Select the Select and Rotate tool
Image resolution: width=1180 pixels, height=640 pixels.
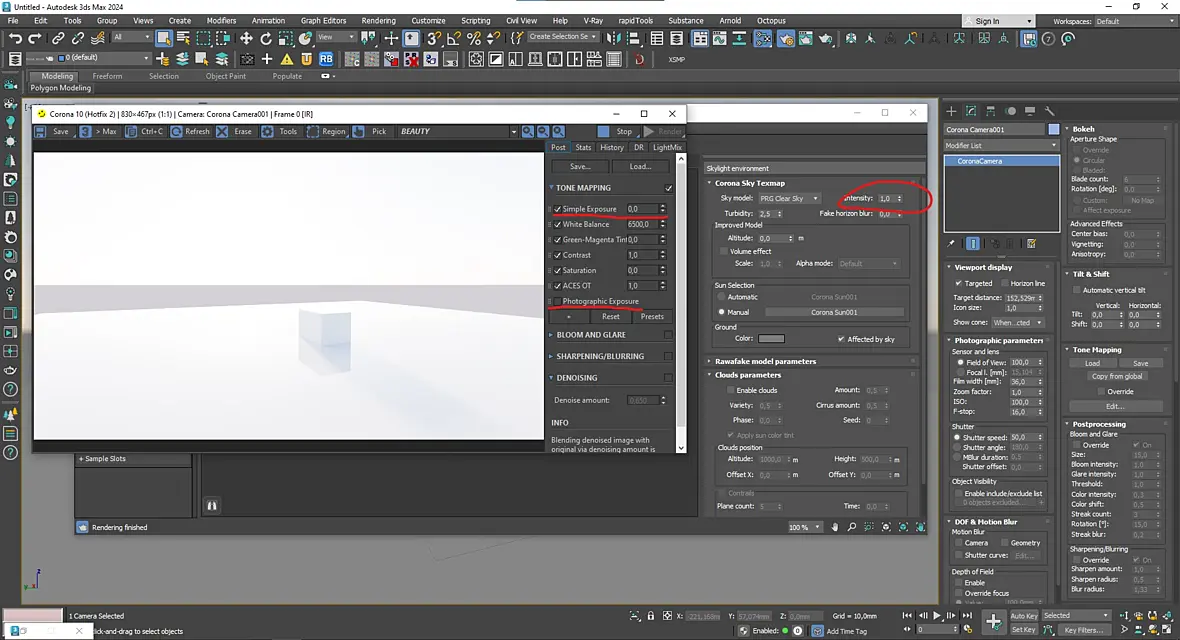click(266, 38)
